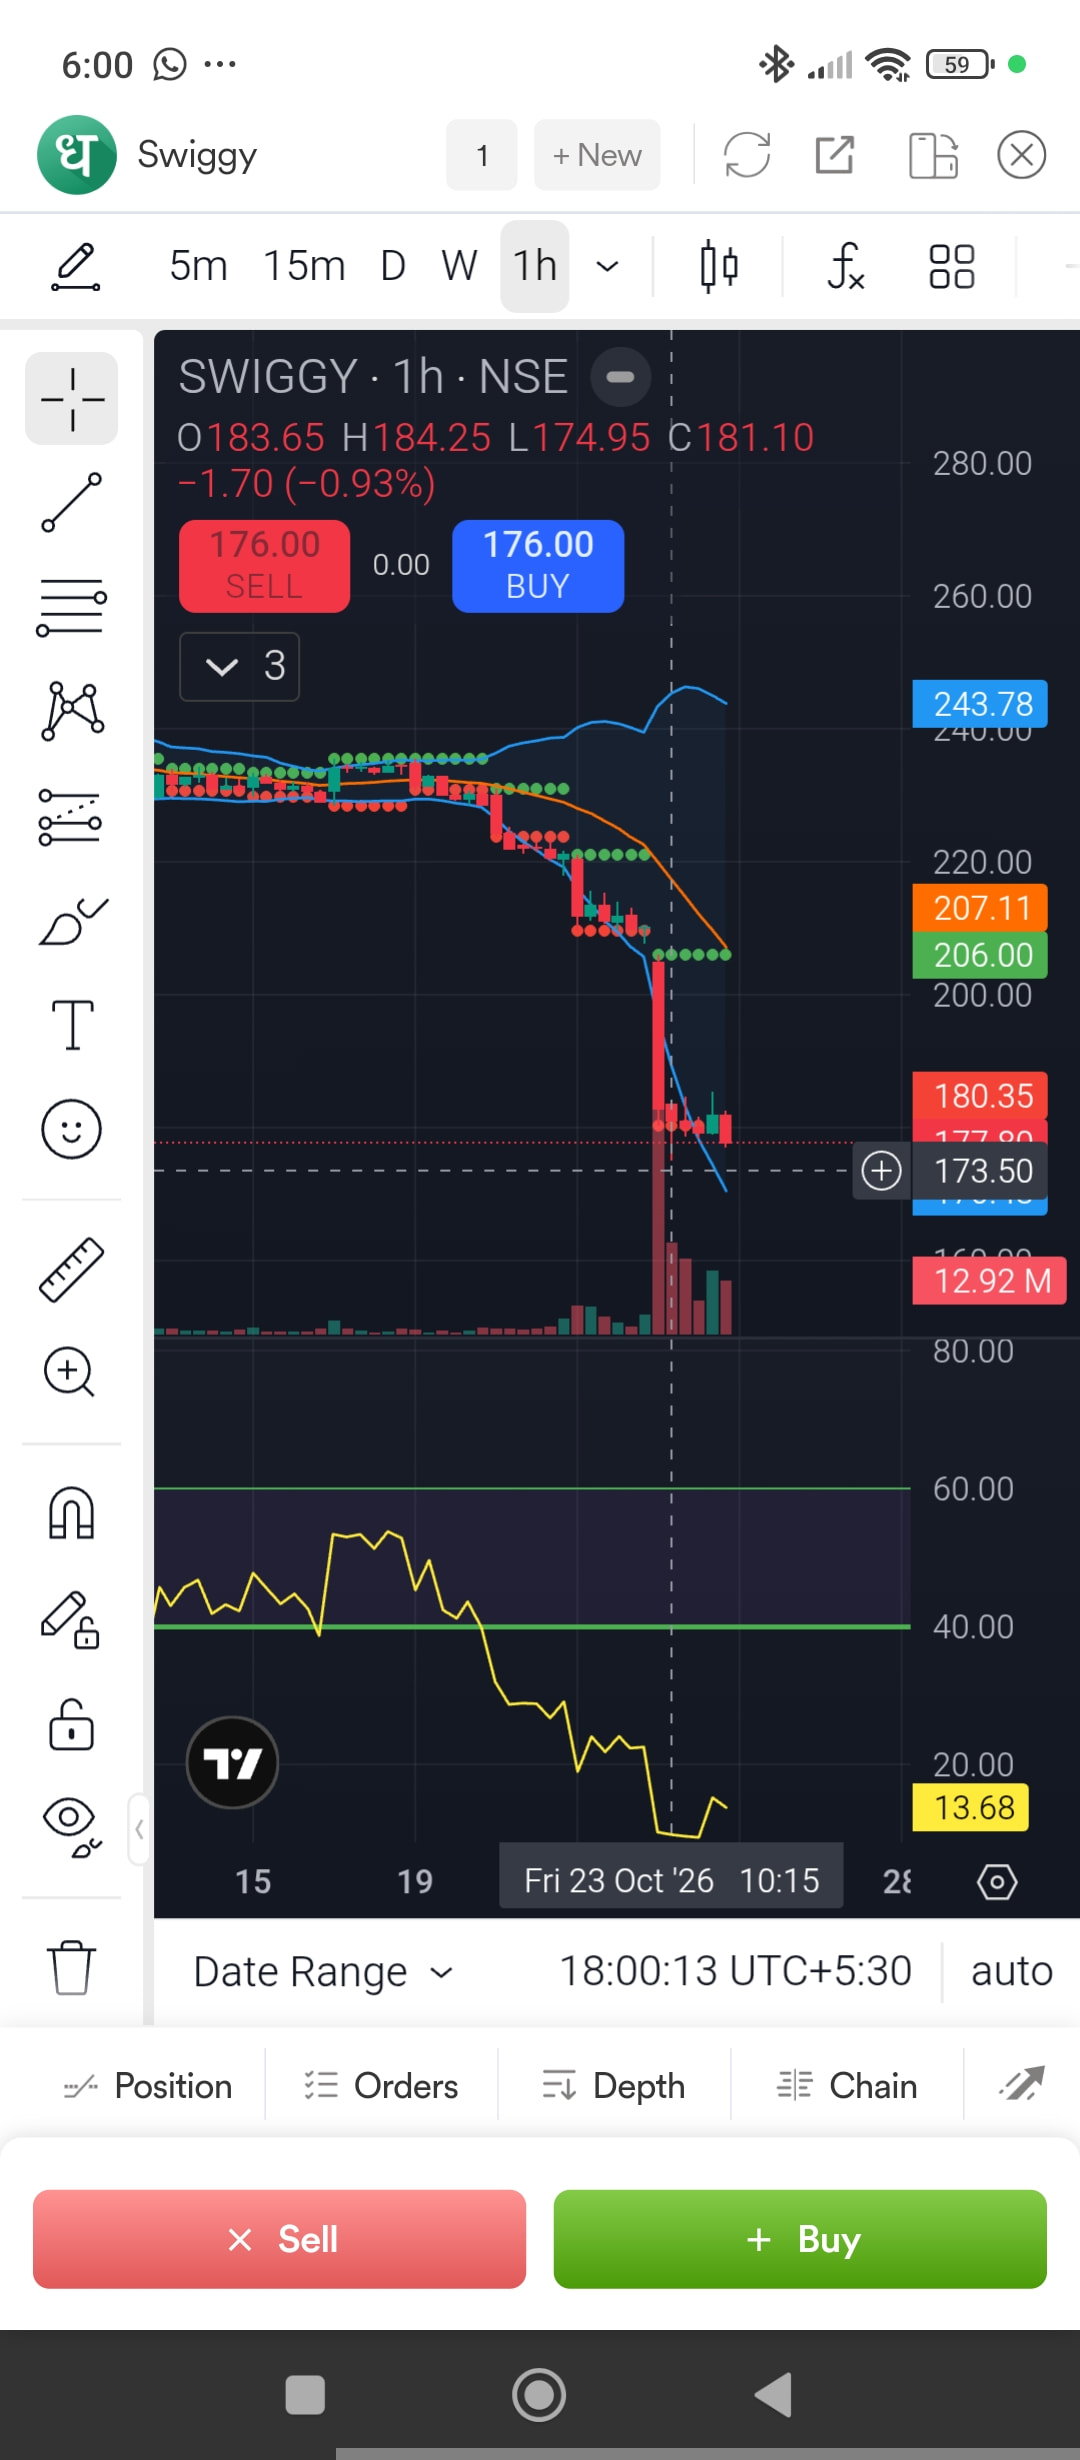Open chart settings hexagon icon on time axis
This screenshot has width=1080, height=2460.
tap(997, 1882)
